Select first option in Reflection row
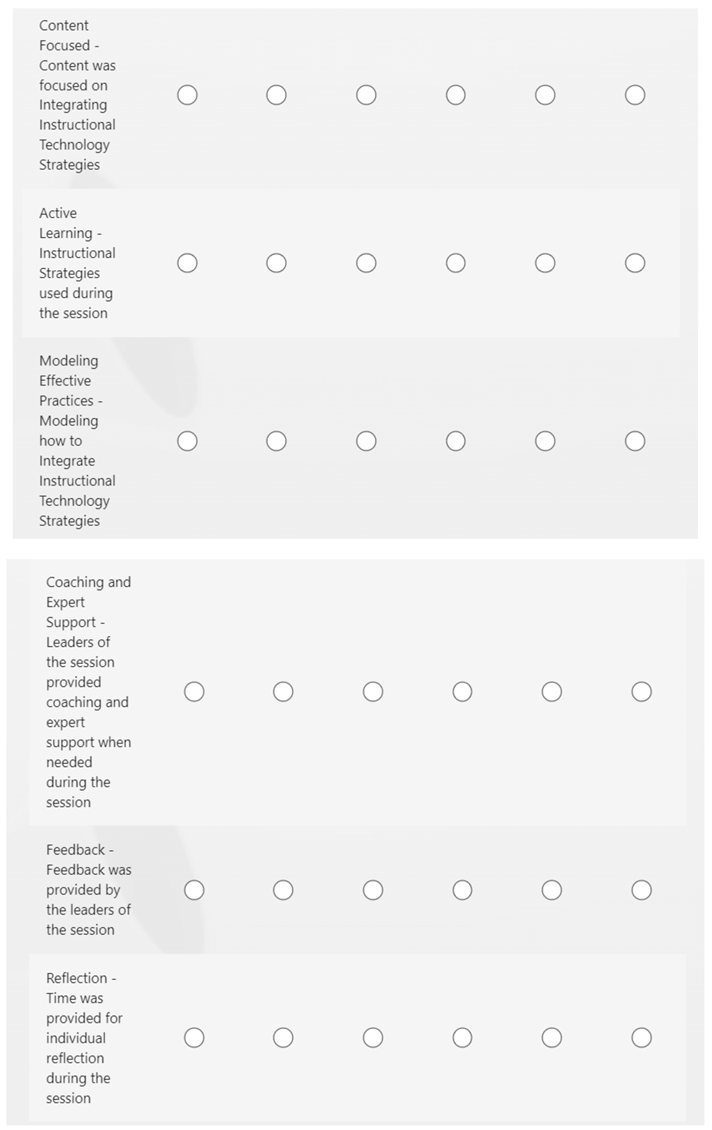Image resolution: width=712 pixels, height=1130 pixels. point(194,1038)
